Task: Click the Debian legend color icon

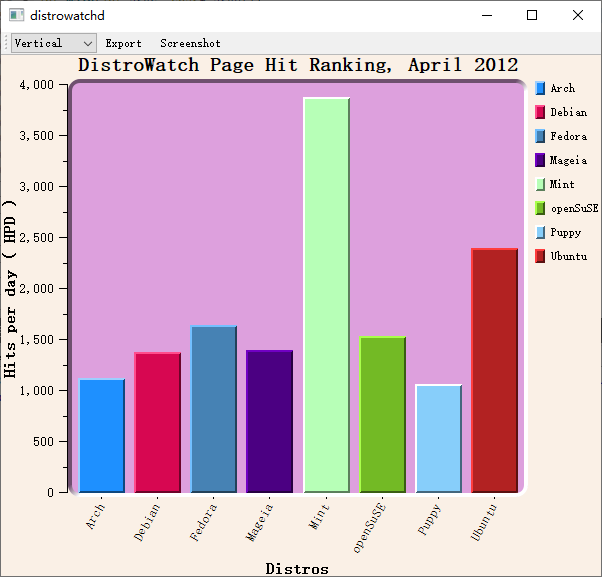Action: pyautogui.click(x=540, y=113)
